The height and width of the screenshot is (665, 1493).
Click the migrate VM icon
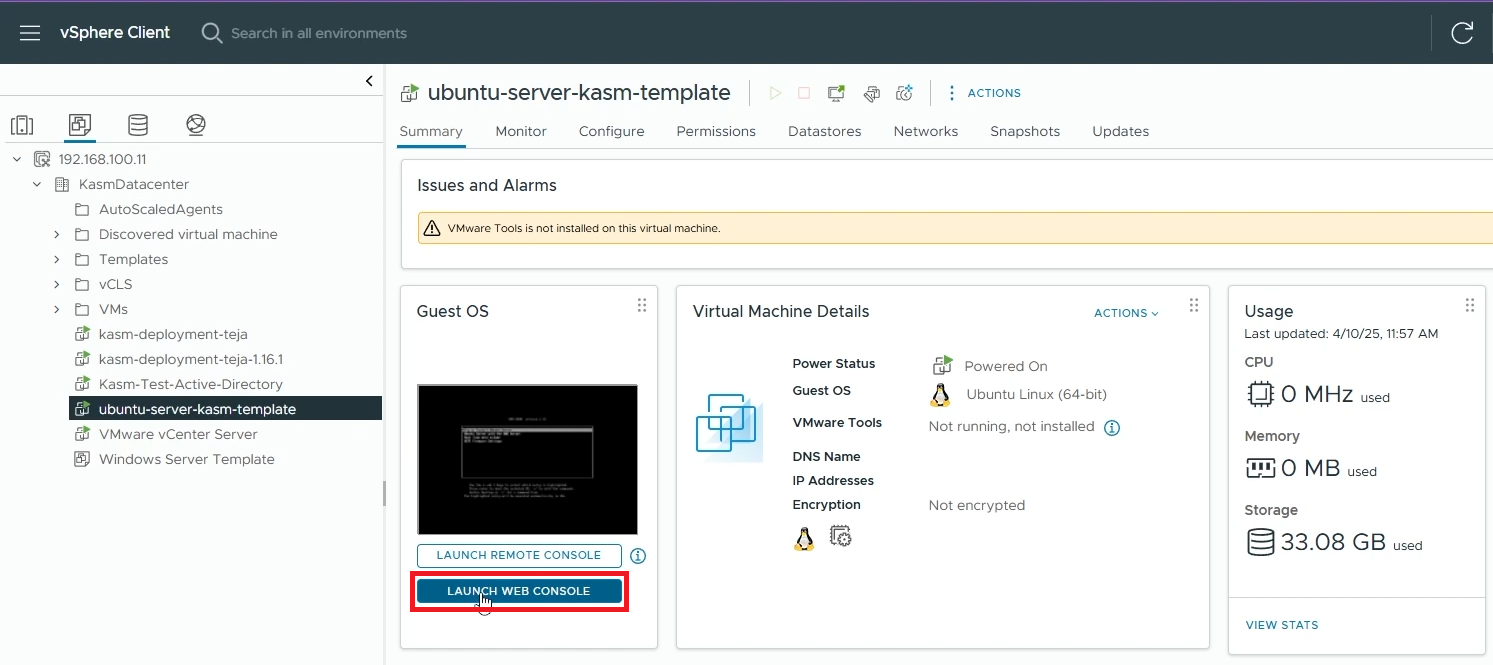click(x=871, y=93)
